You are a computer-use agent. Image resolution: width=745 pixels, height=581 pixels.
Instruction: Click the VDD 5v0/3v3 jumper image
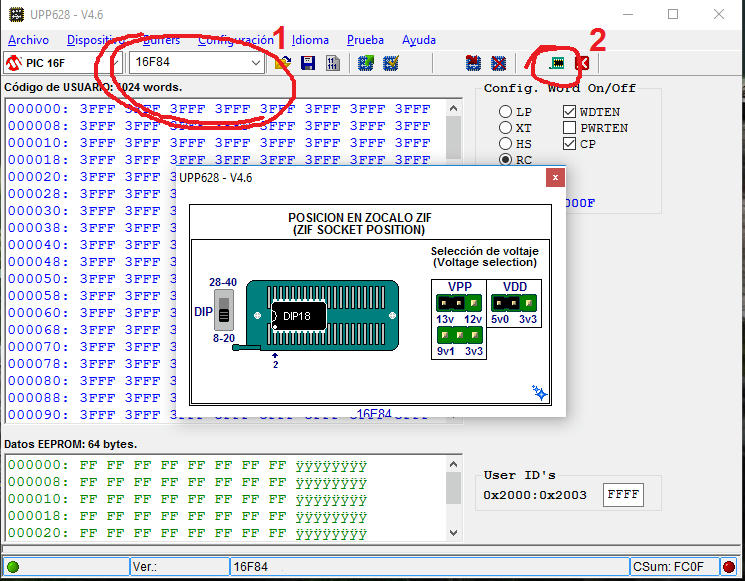point(514,303)
